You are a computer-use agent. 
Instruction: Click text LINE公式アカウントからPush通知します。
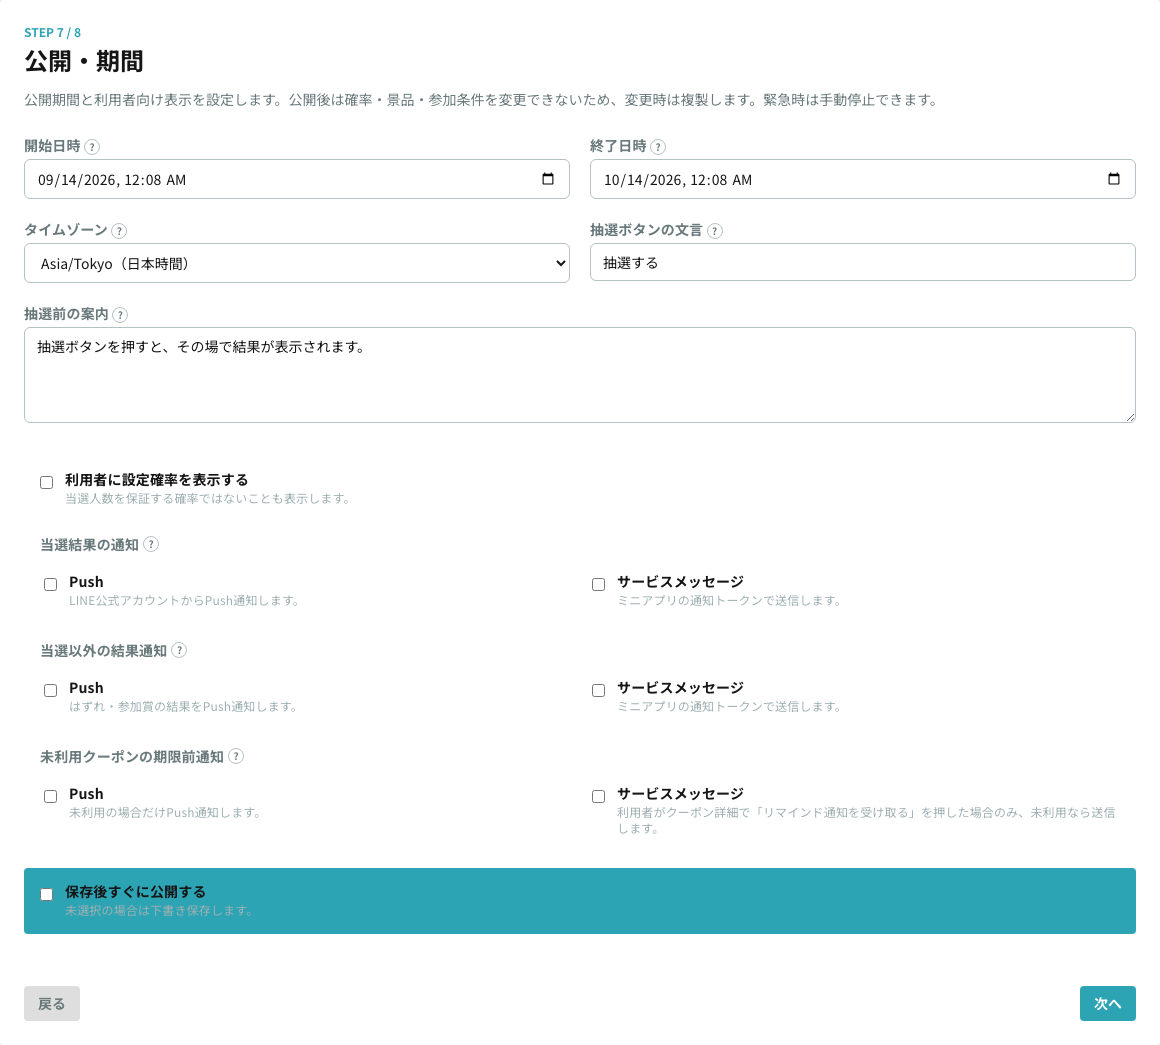pyautogui.click(x=184, y=601)
